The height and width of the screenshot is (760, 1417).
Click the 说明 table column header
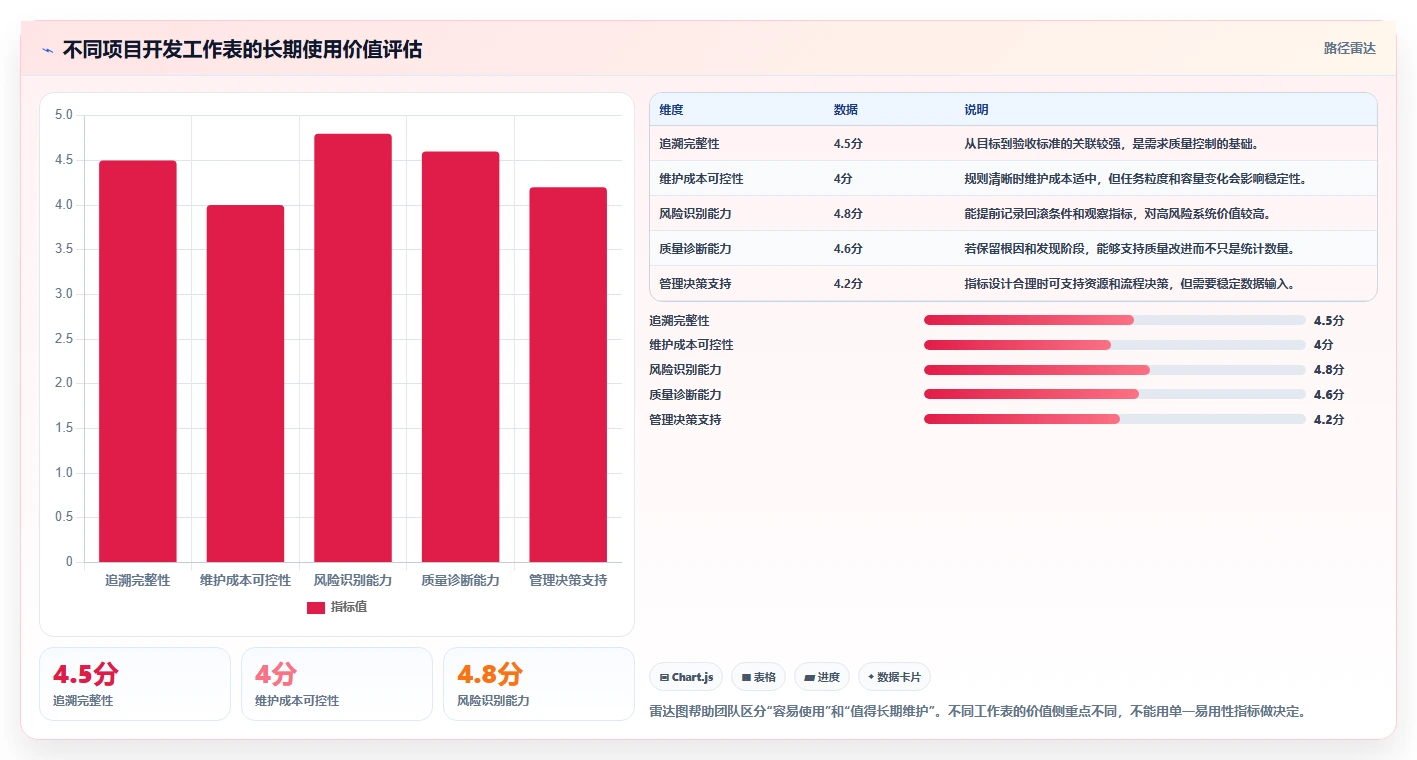click(x=976, y=110)
